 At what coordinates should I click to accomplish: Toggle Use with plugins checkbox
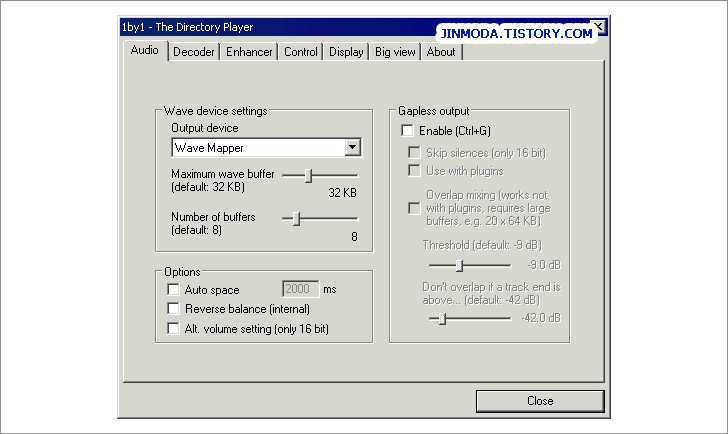pos(414,171)
